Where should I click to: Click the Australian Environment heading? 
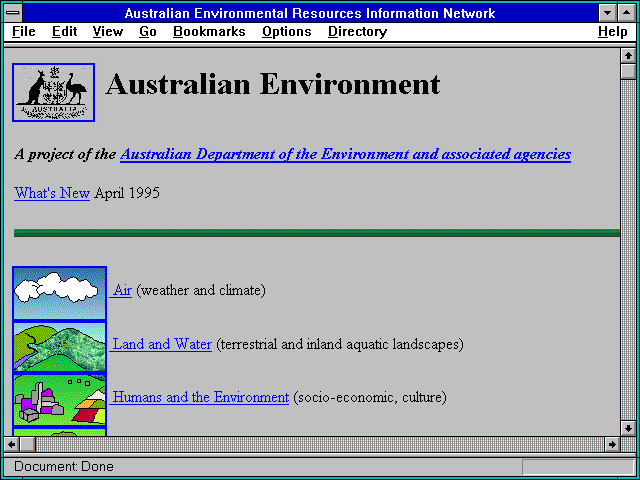(x=273, y=84)
